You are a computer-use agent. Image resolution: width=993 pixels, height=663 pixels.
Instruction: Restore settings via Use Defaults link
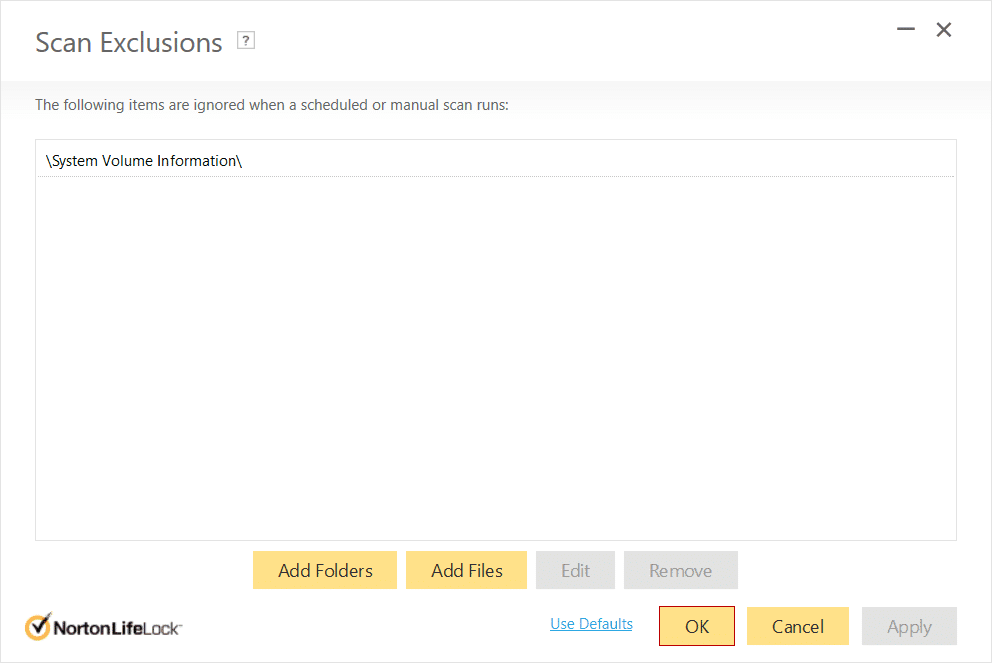[x=591, y=624]
